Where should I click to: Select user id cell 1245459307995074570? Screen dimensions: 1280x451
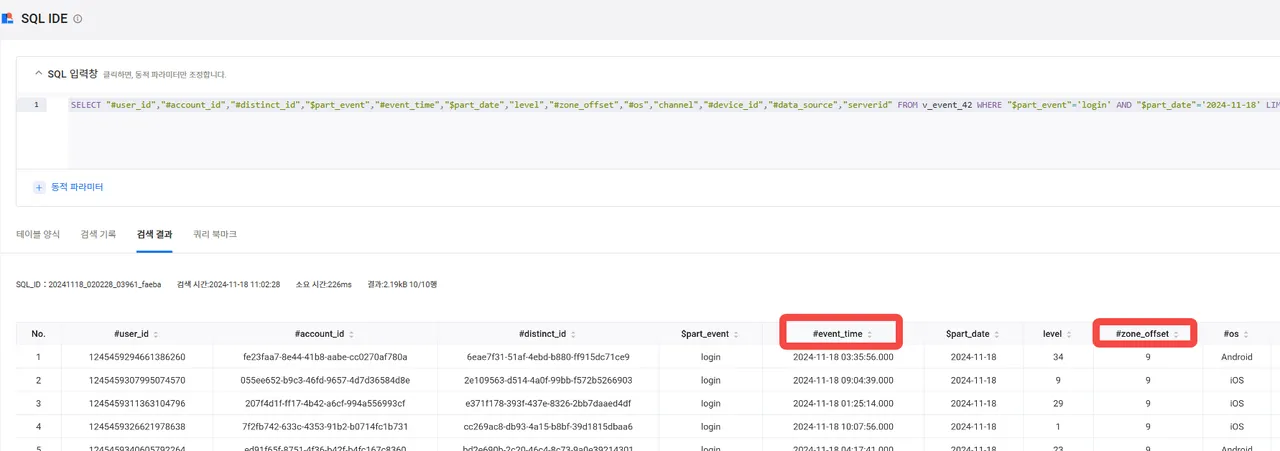pyautogui.click(x=135, y=380)
